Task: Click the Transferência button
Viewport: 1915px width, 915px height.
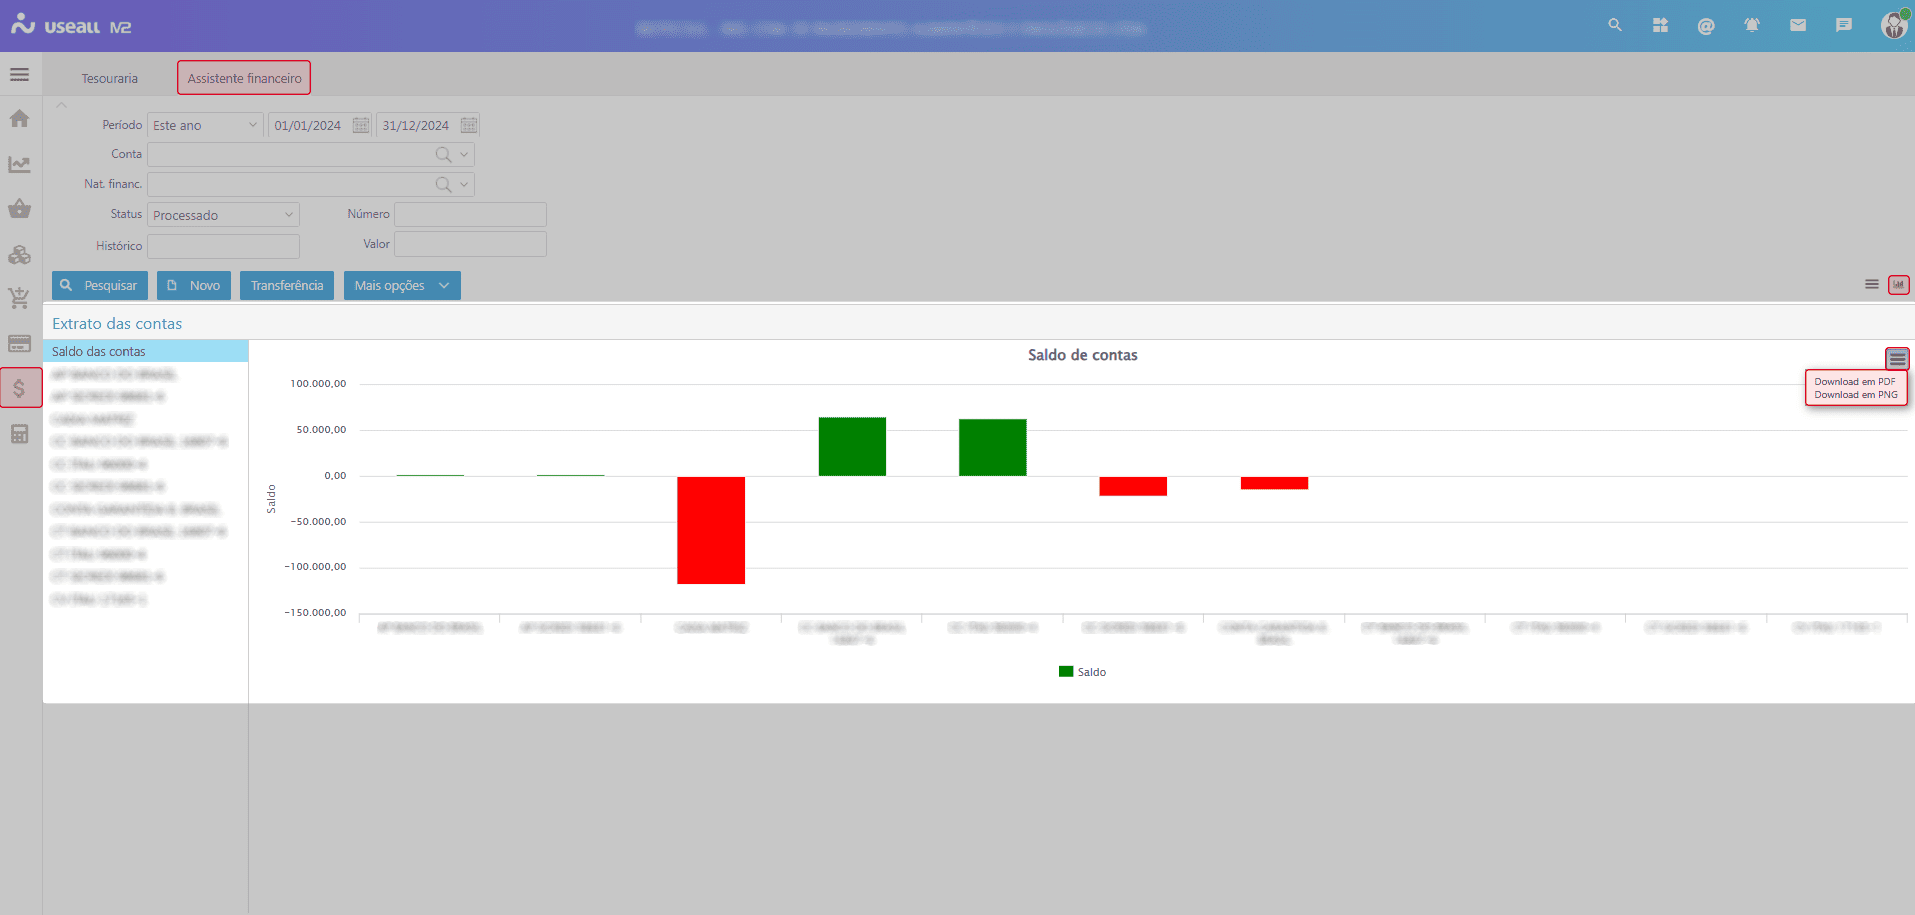Action: point(287,286)
